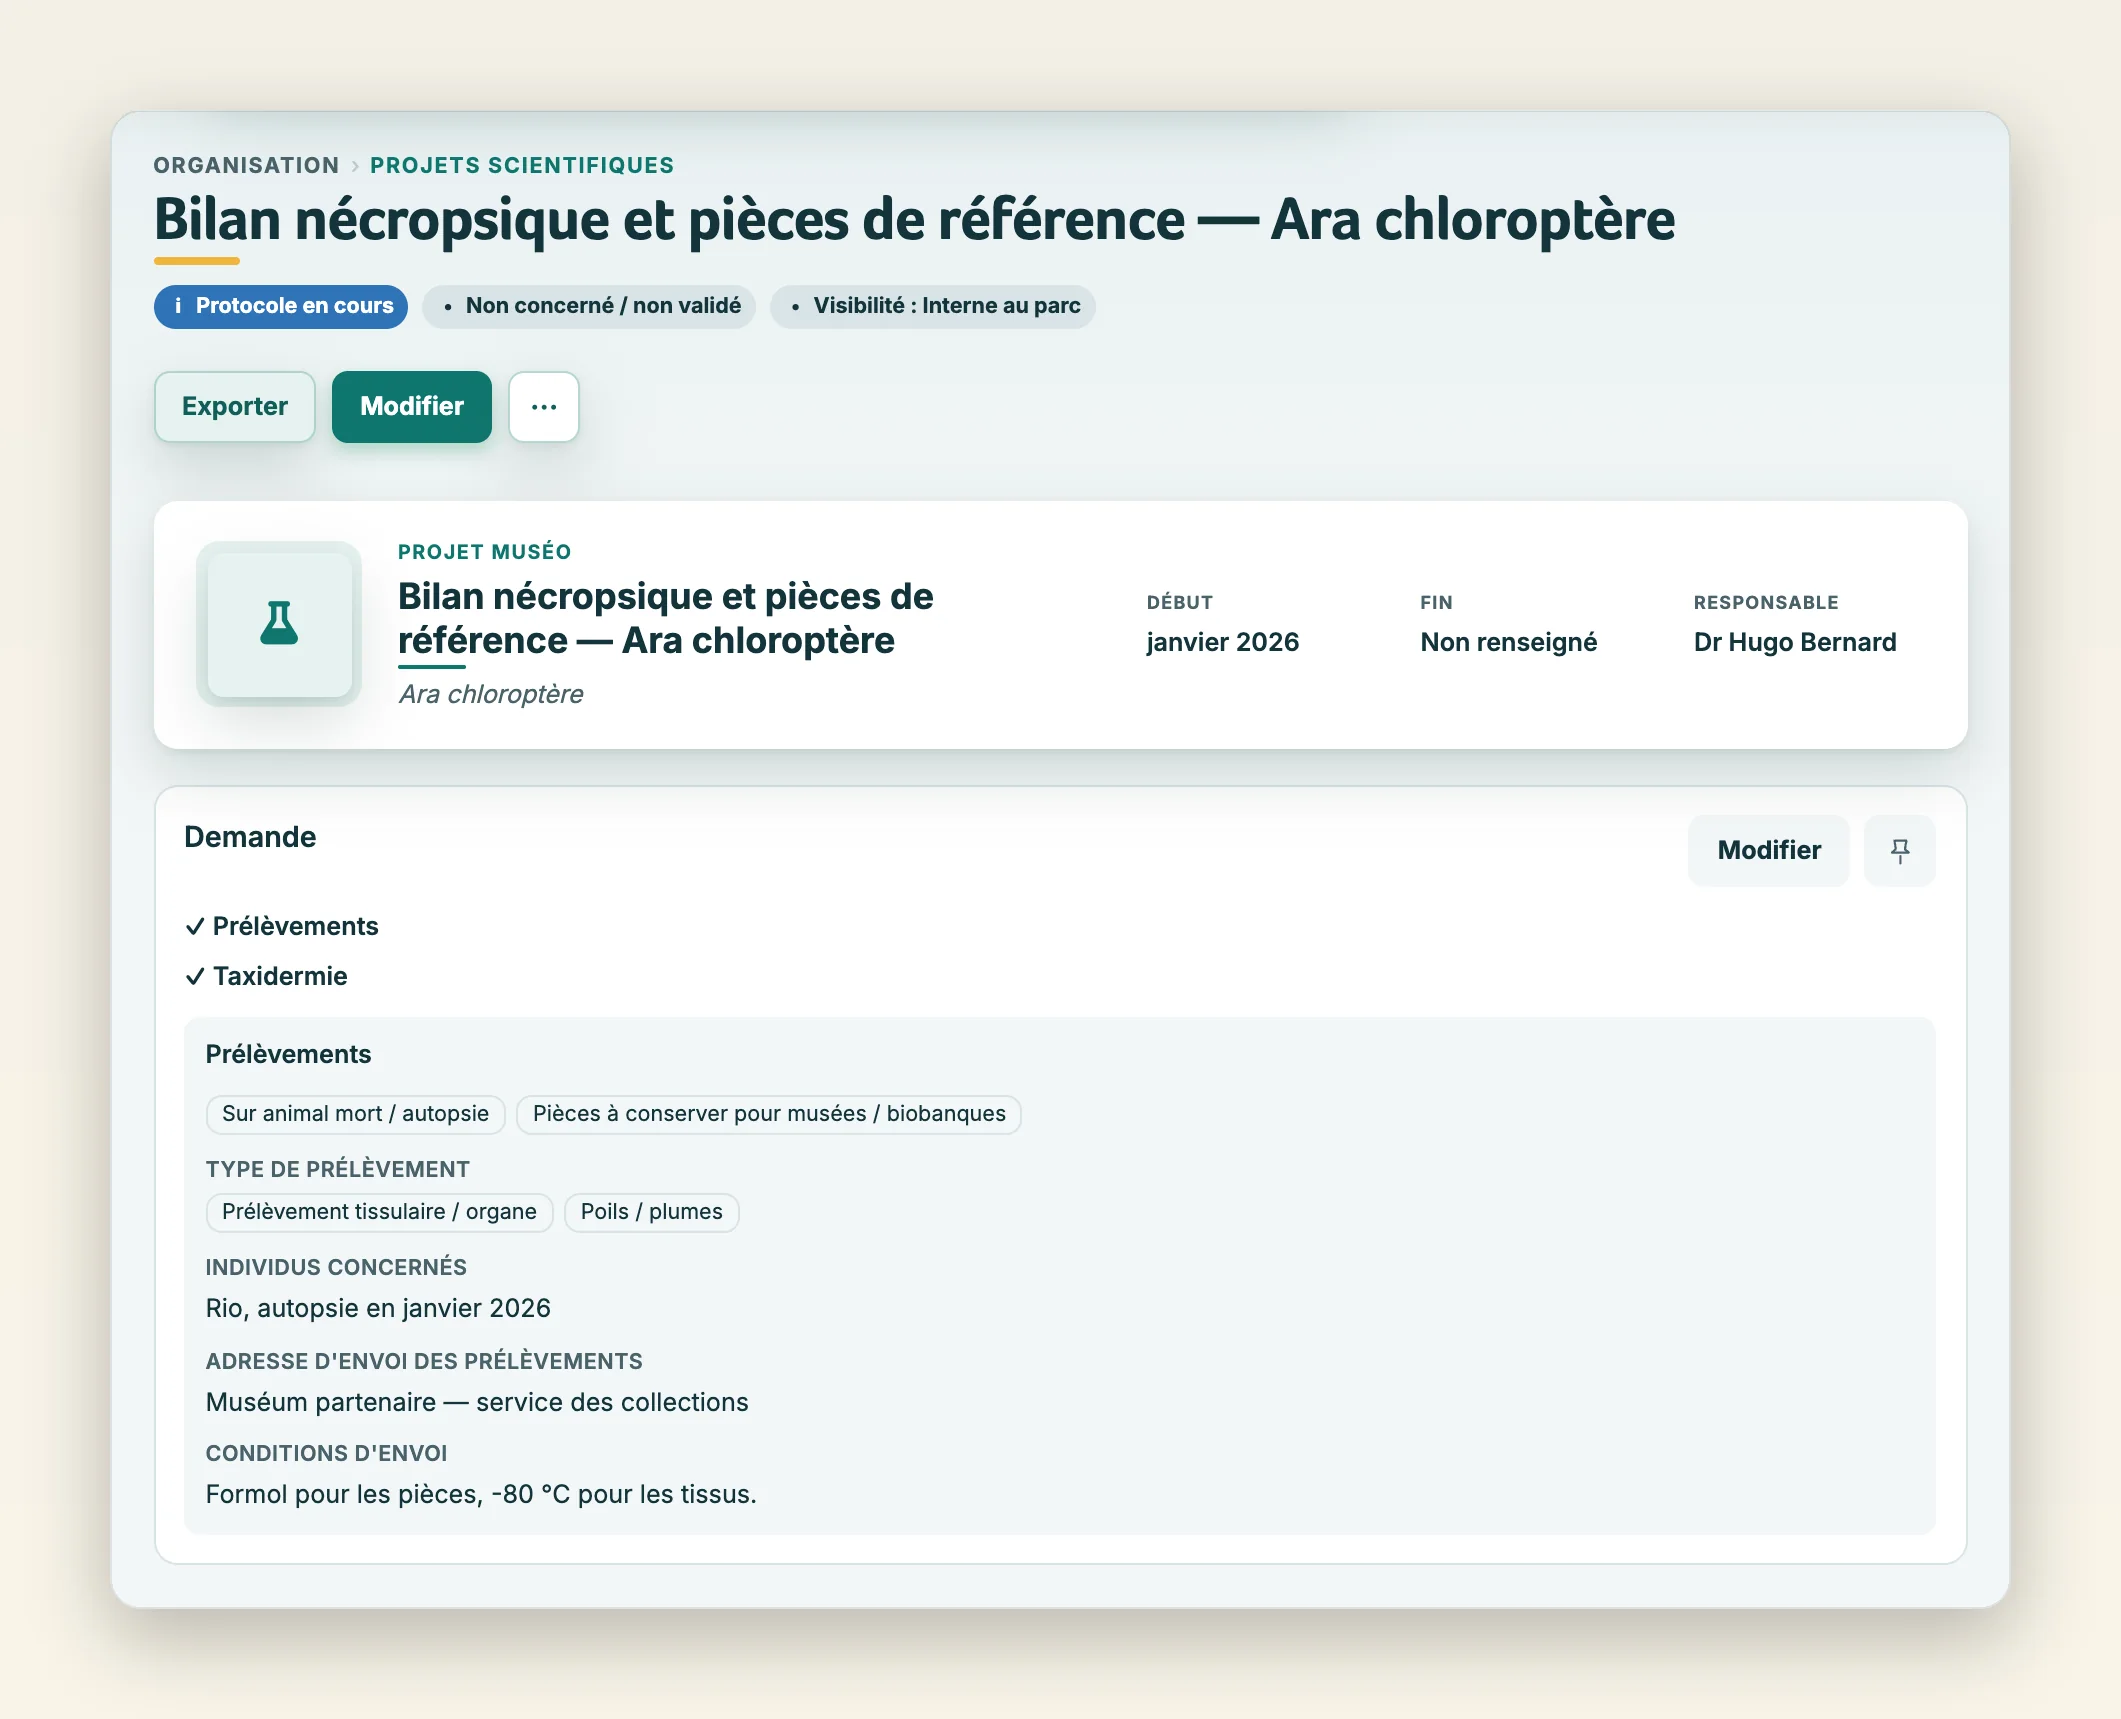The width and height of the screenshot is (2121, 1719).
Task: Click the flask project icon
Action: click(279, 624)
